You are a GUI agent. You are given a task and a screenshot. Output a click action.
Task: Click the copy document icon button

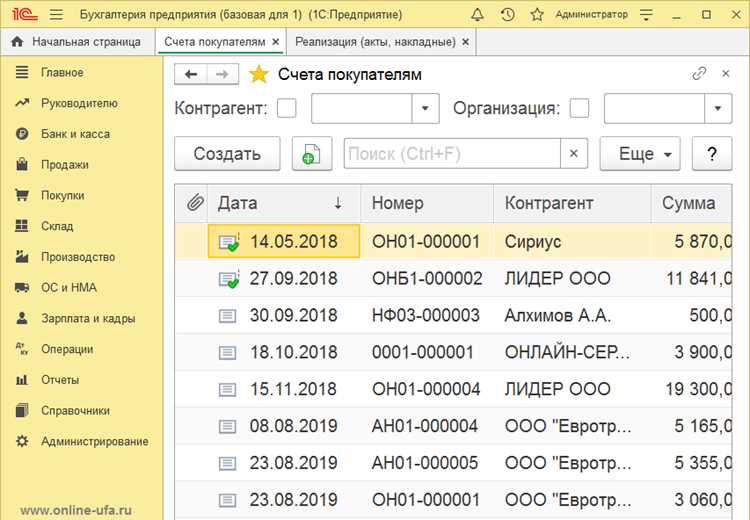coord(312,154)
